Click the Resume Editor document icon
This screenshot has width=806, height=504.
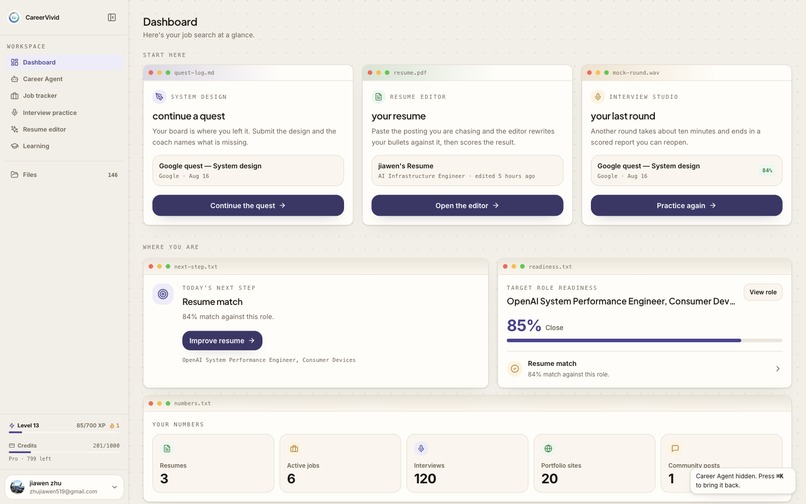pyautogui.click(x=378, y=97)
